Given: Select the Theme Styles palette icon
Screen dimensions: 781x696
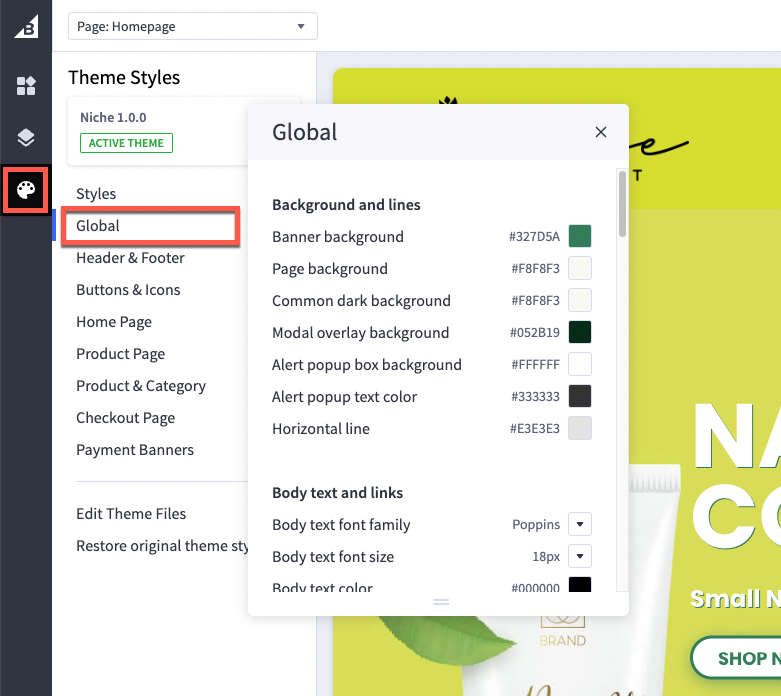Looking at the screenshot, I should point(26,190).
